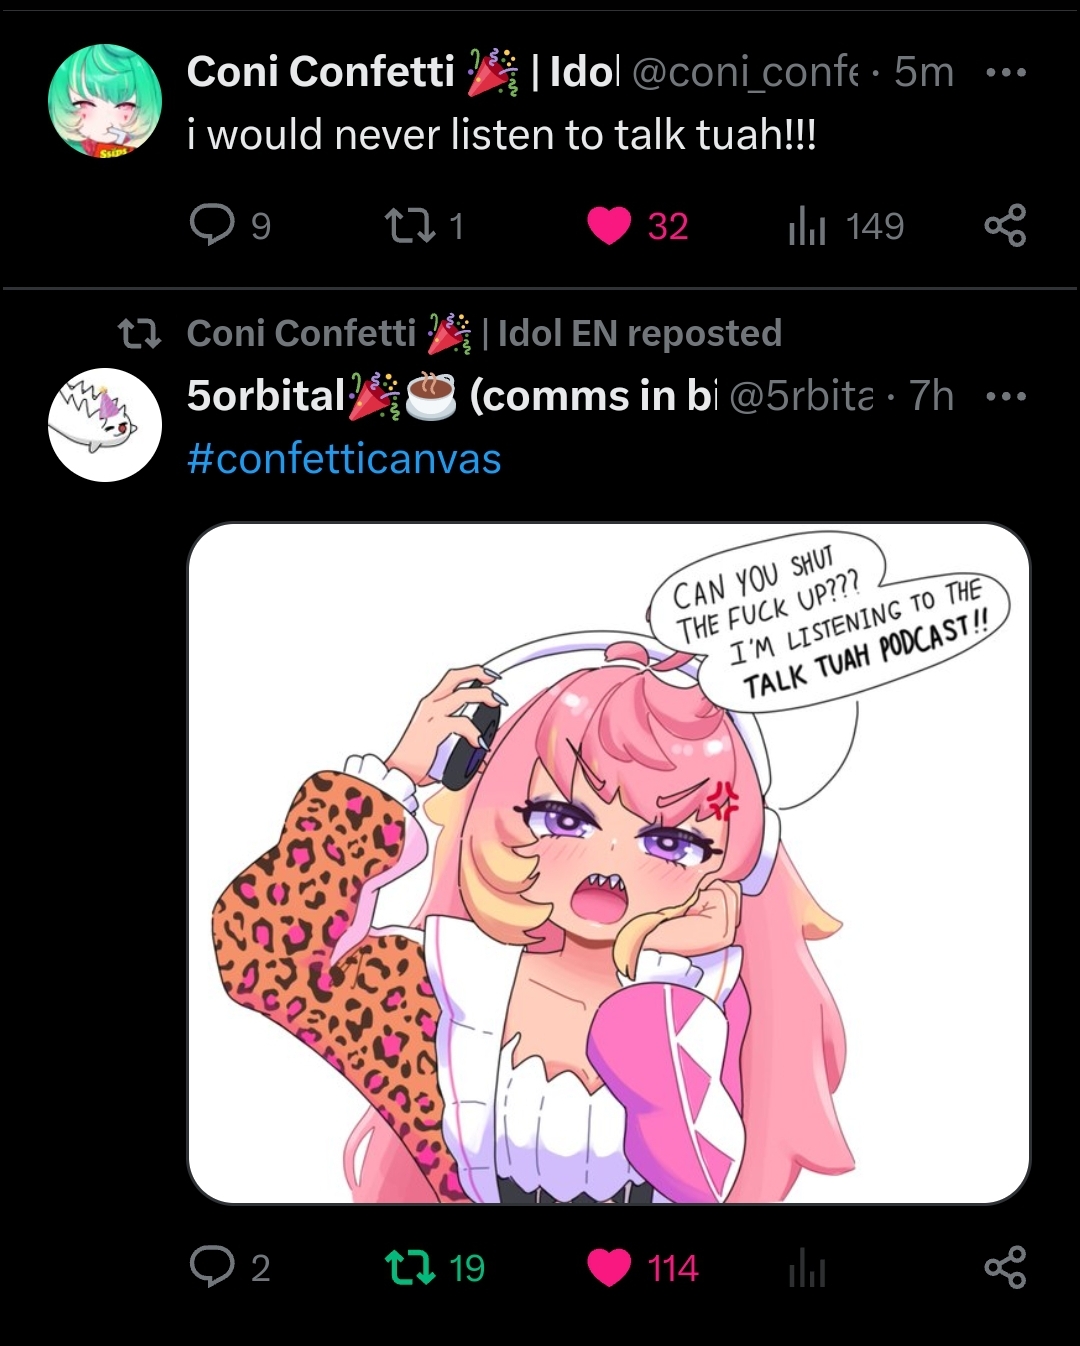Unlike 5orbital's post with 114 likes
Viewport: 1080px width, 1346px height.
coord(609,1267)
